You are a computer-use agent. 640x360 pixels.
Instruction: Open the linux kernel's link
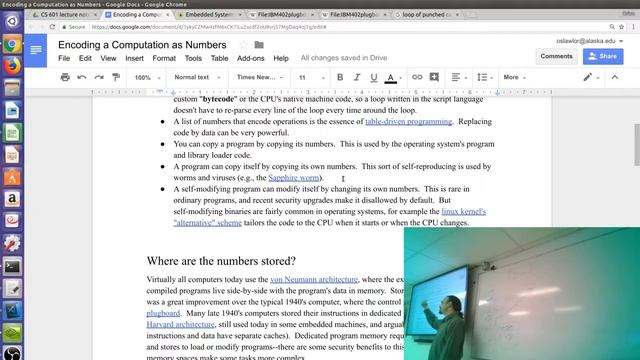[x=464, y=211]
